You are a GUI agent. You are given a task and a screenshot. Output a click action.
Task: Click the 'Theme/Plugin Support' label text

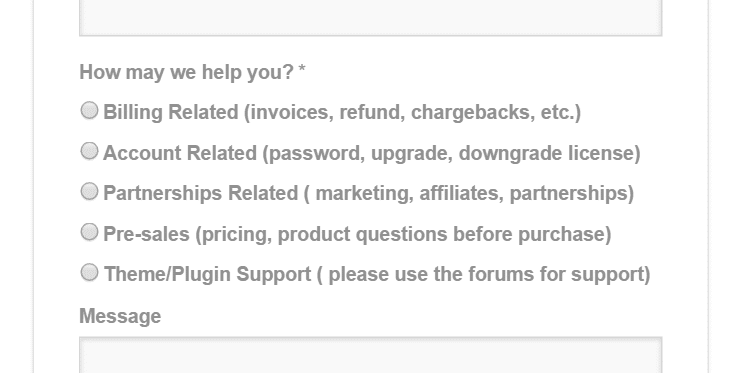click(x=207, y=275)
